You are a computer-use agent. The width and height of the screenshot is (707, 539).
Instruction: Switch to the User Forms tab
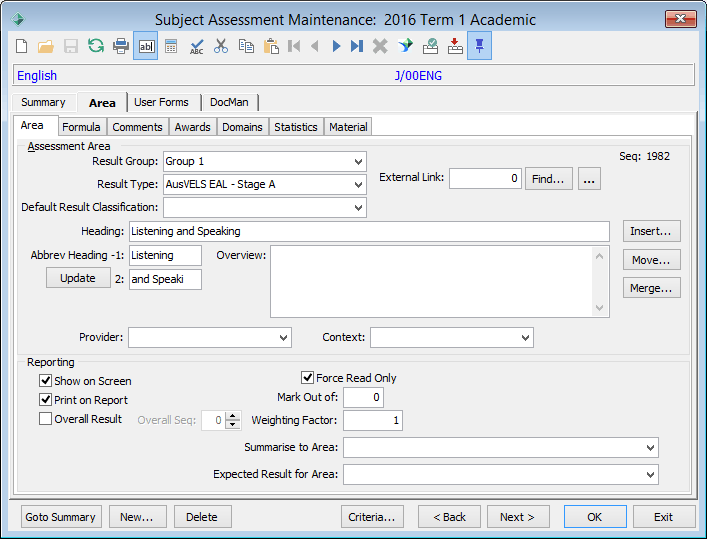(x=161, y=102)
